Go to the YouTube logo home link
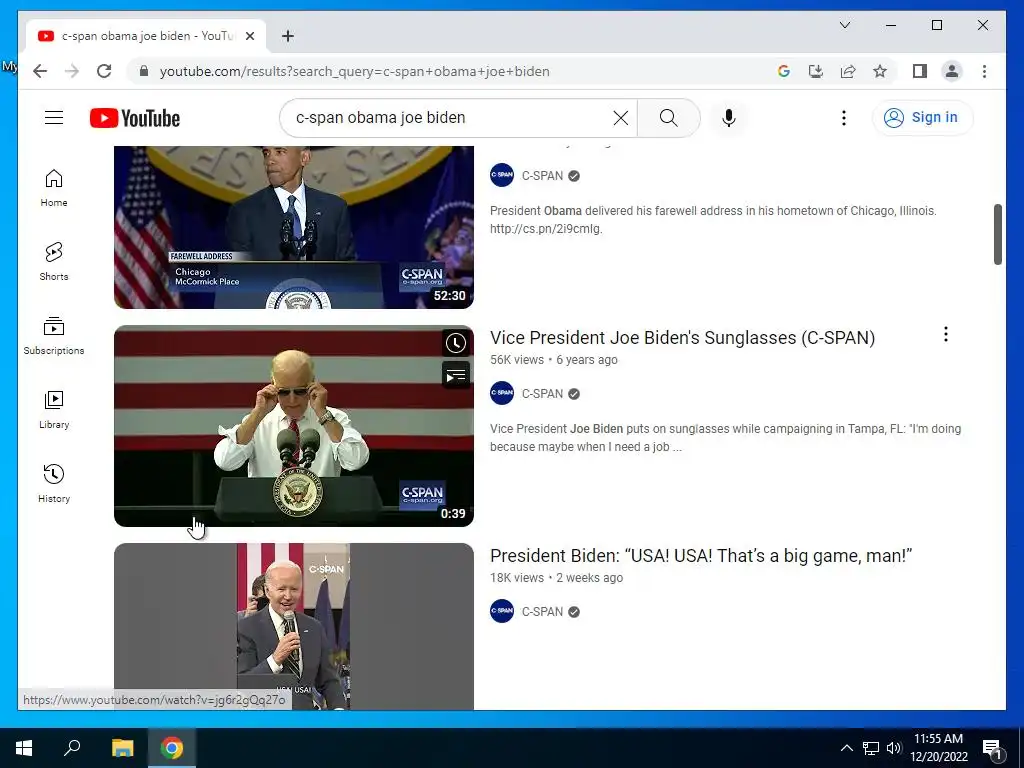 pos(135,118)
